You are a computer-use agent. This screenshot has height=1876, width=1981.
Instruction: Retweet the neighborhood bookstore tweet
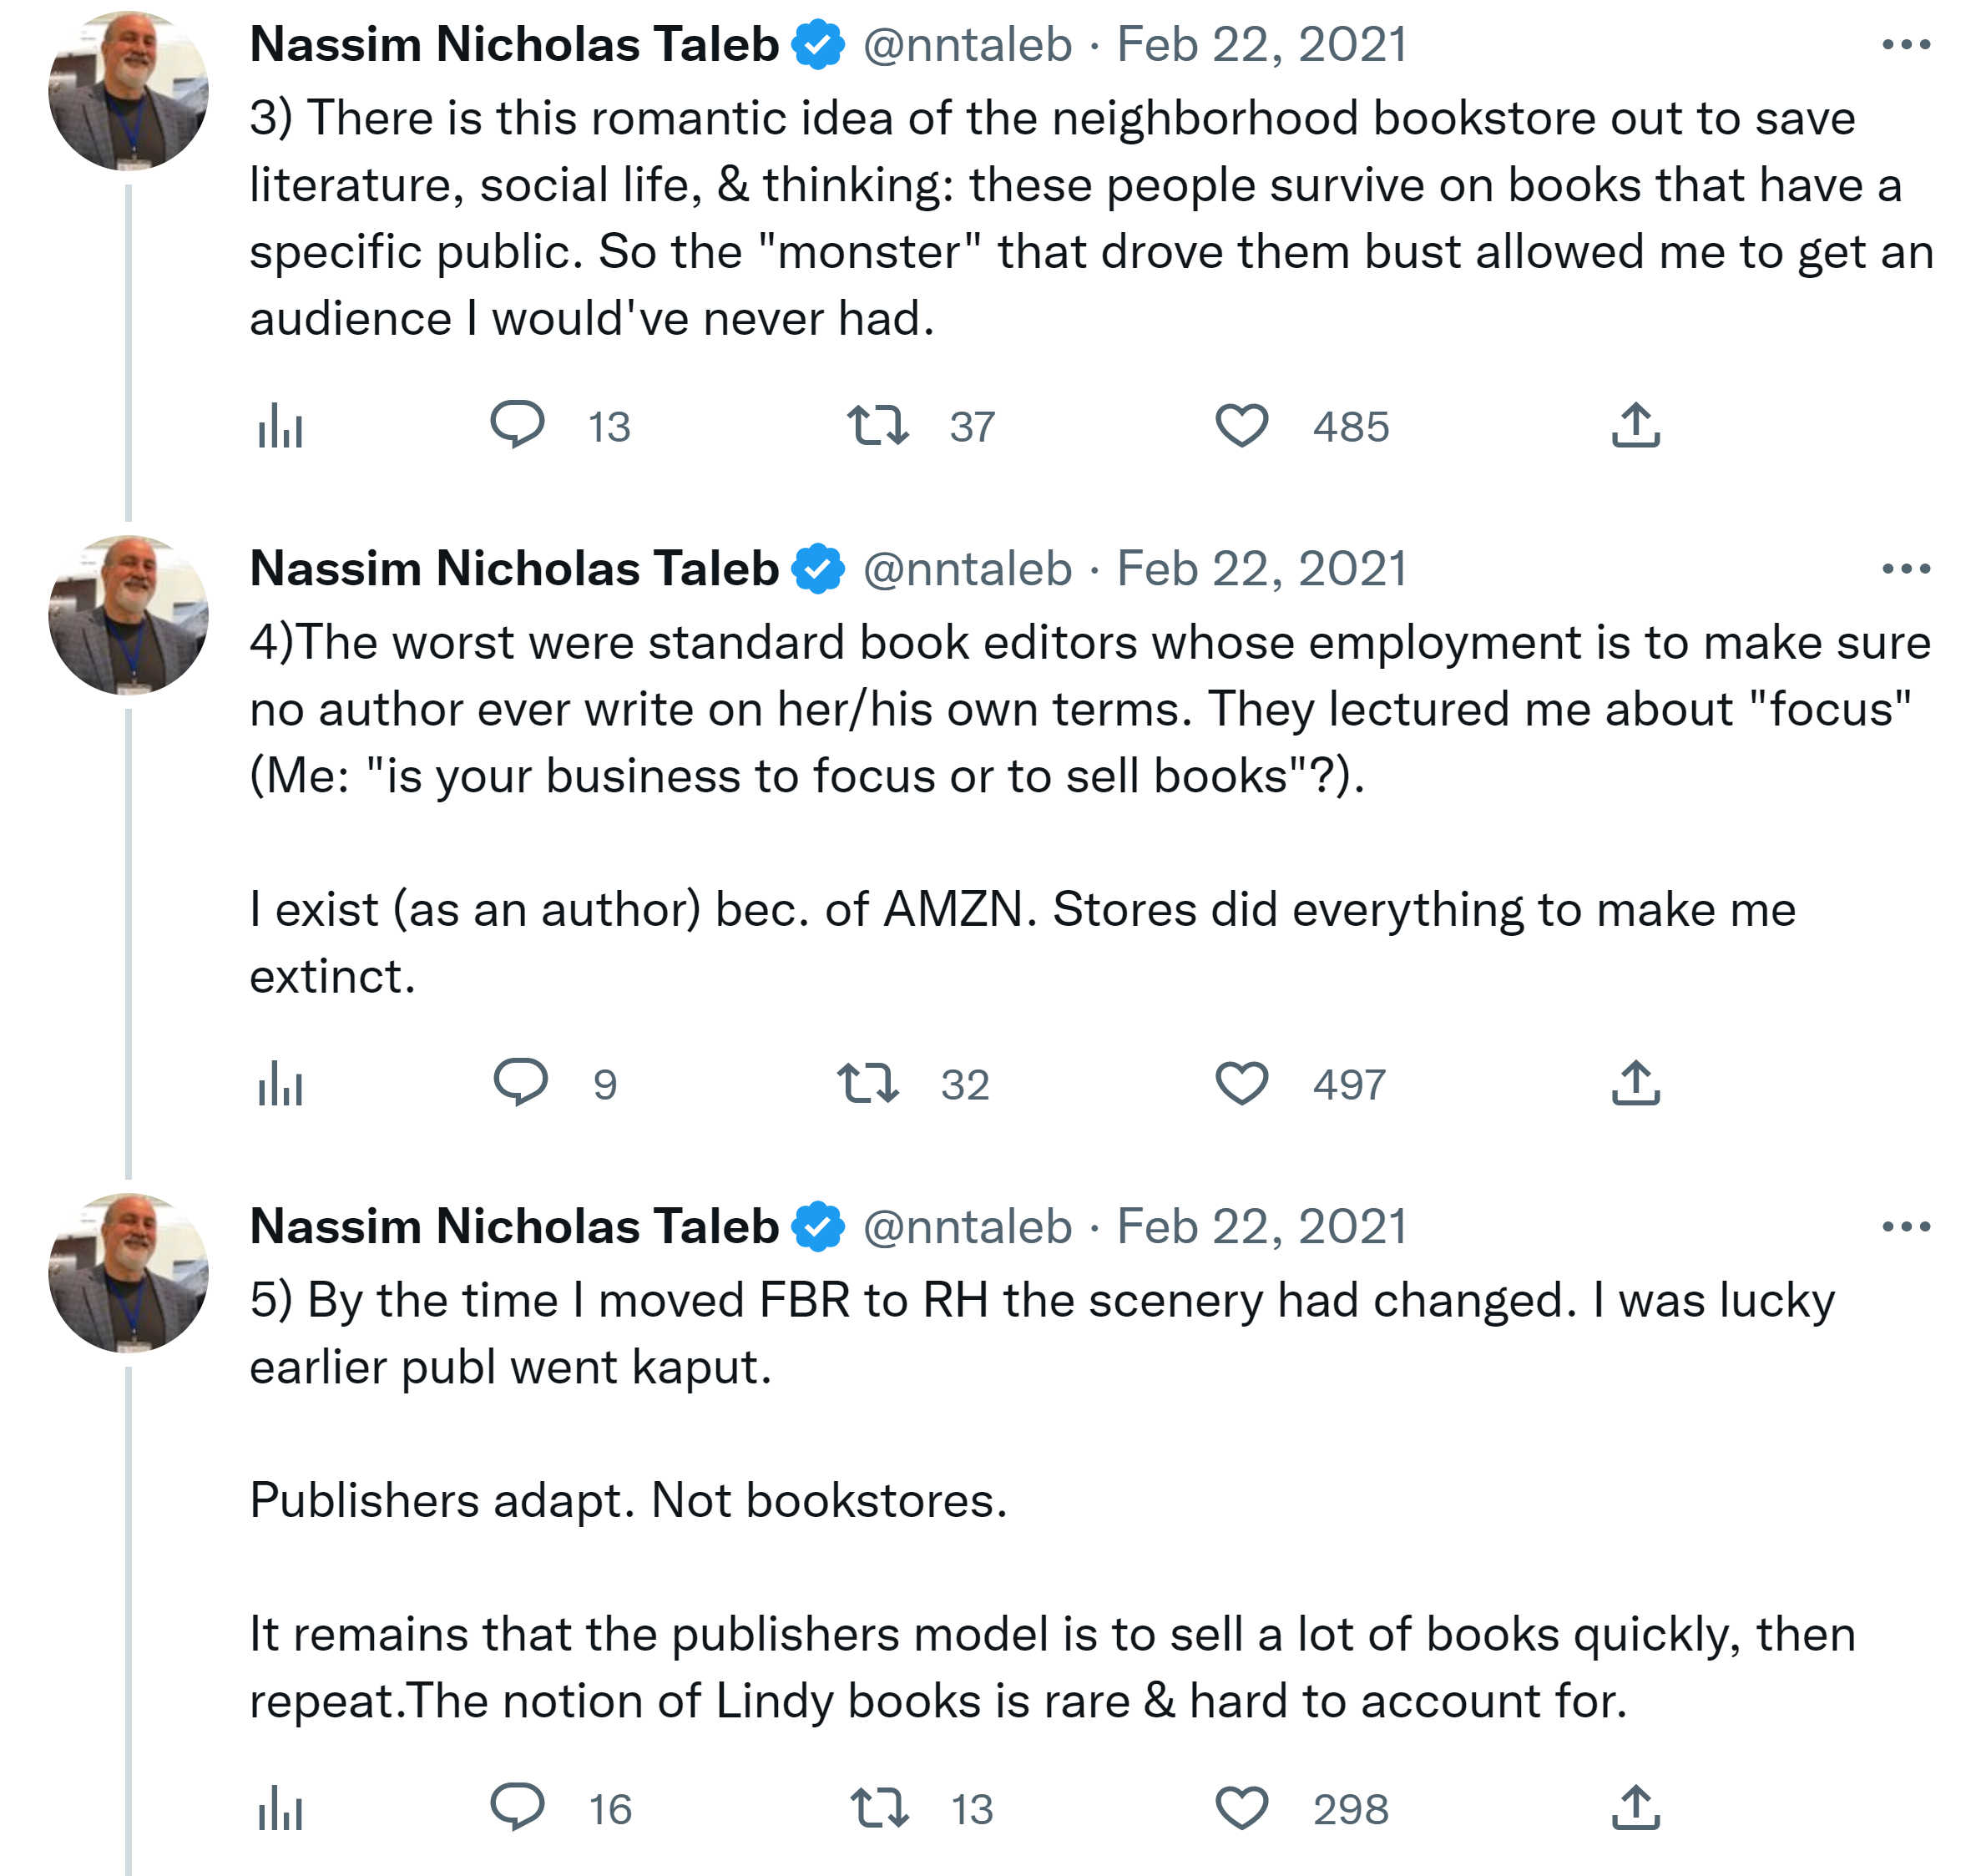877,425
